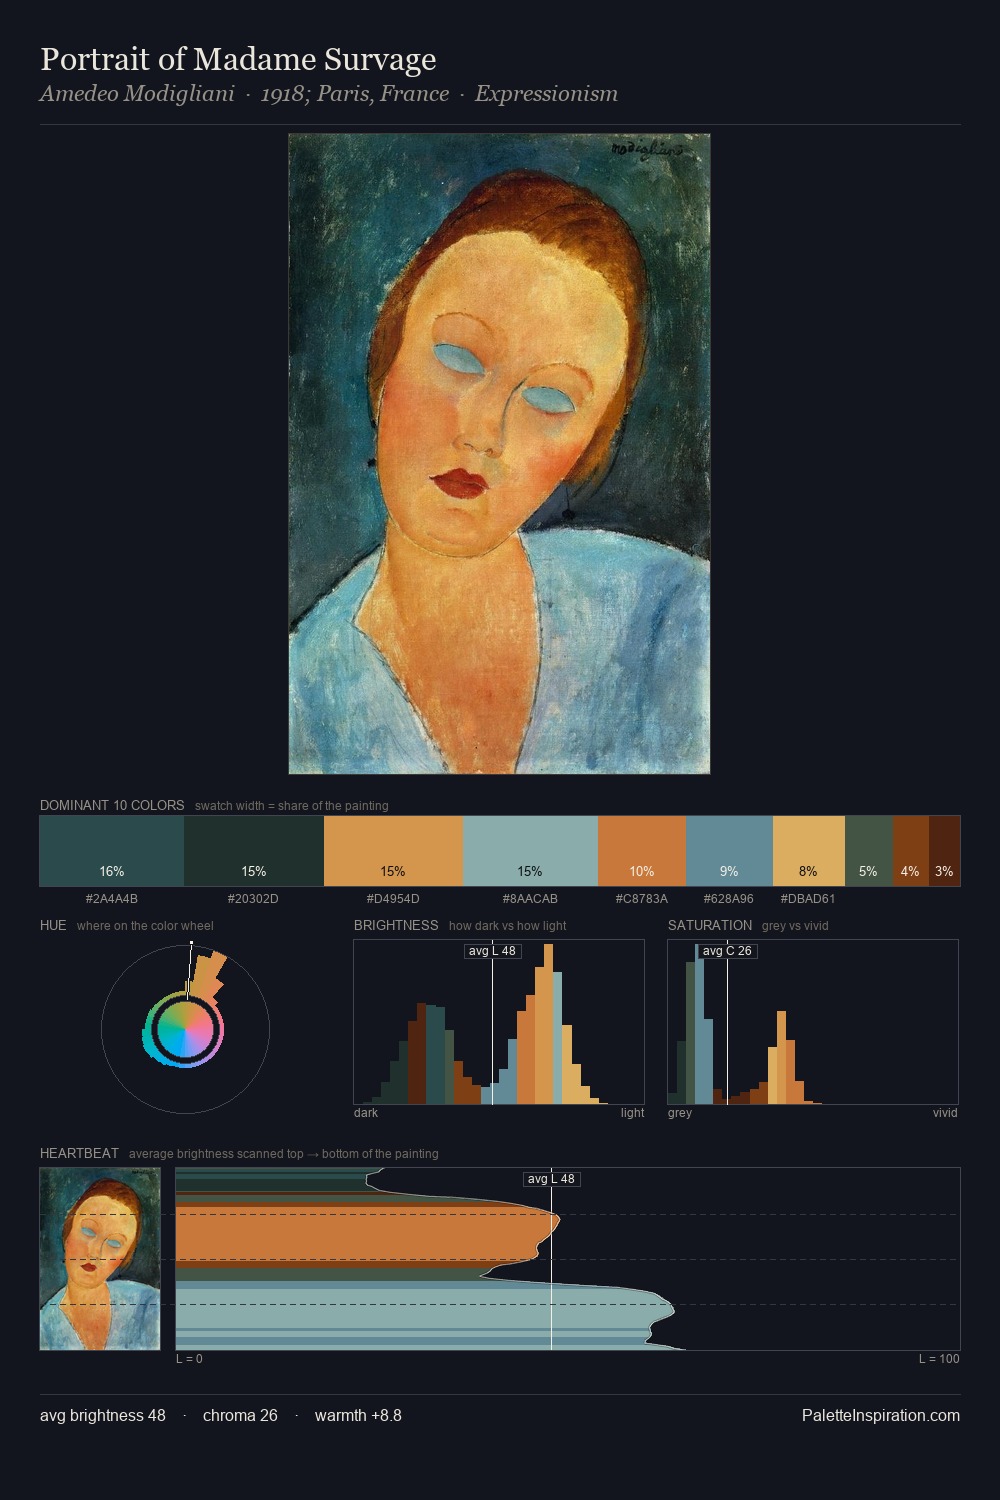Image resolution: width=1000 pixels, height=1500 pixels.
Task: Click the Portrait of Madame Survage title
Action: coord(238,59)
